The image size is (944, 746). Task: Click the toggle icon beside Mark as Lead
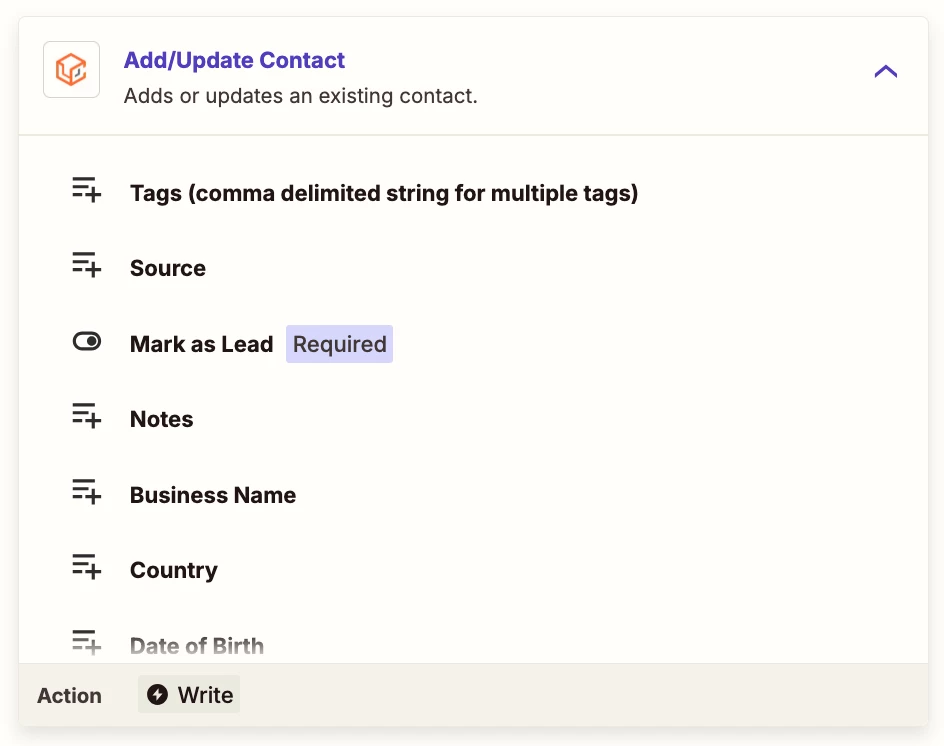coord(87,341)
